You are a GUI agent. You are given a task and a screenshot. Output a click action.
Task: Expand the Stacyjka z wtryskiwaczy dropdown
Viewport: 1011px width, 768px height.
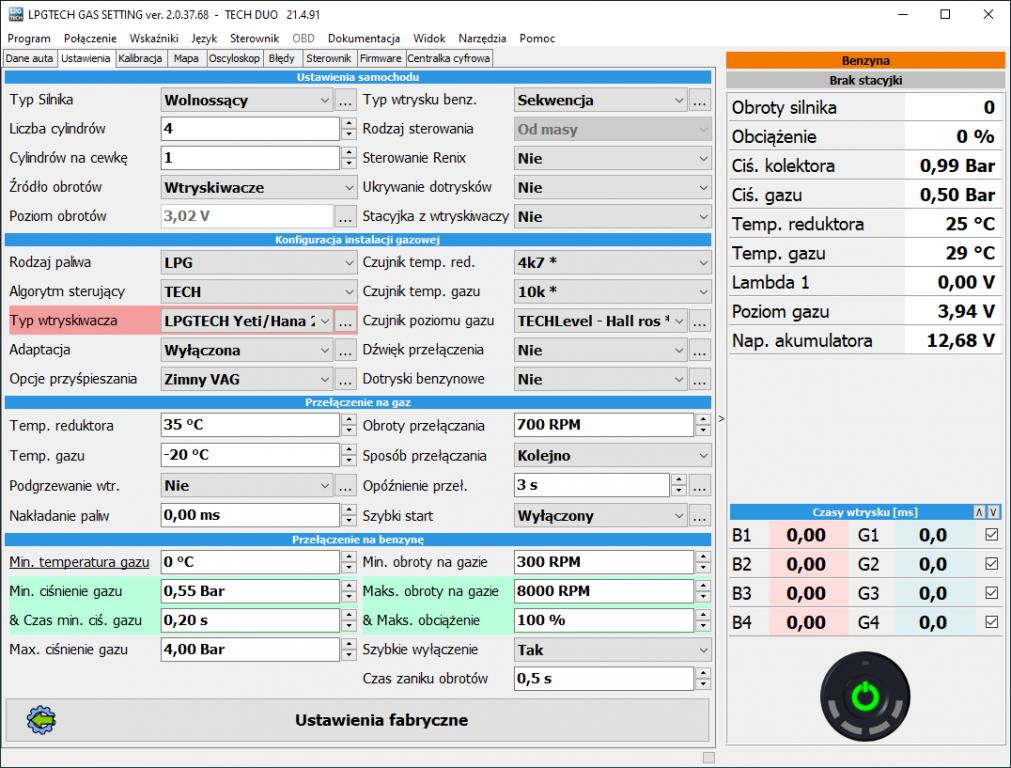tap(613, 217)
